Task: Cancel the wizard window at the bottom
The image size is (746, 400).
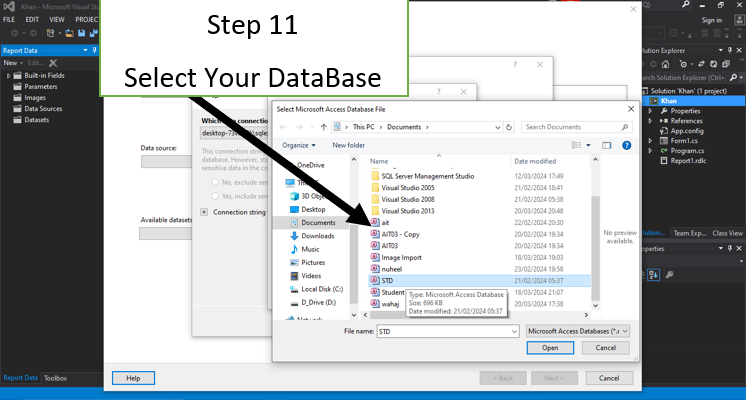Action: (x=609, y=378)
